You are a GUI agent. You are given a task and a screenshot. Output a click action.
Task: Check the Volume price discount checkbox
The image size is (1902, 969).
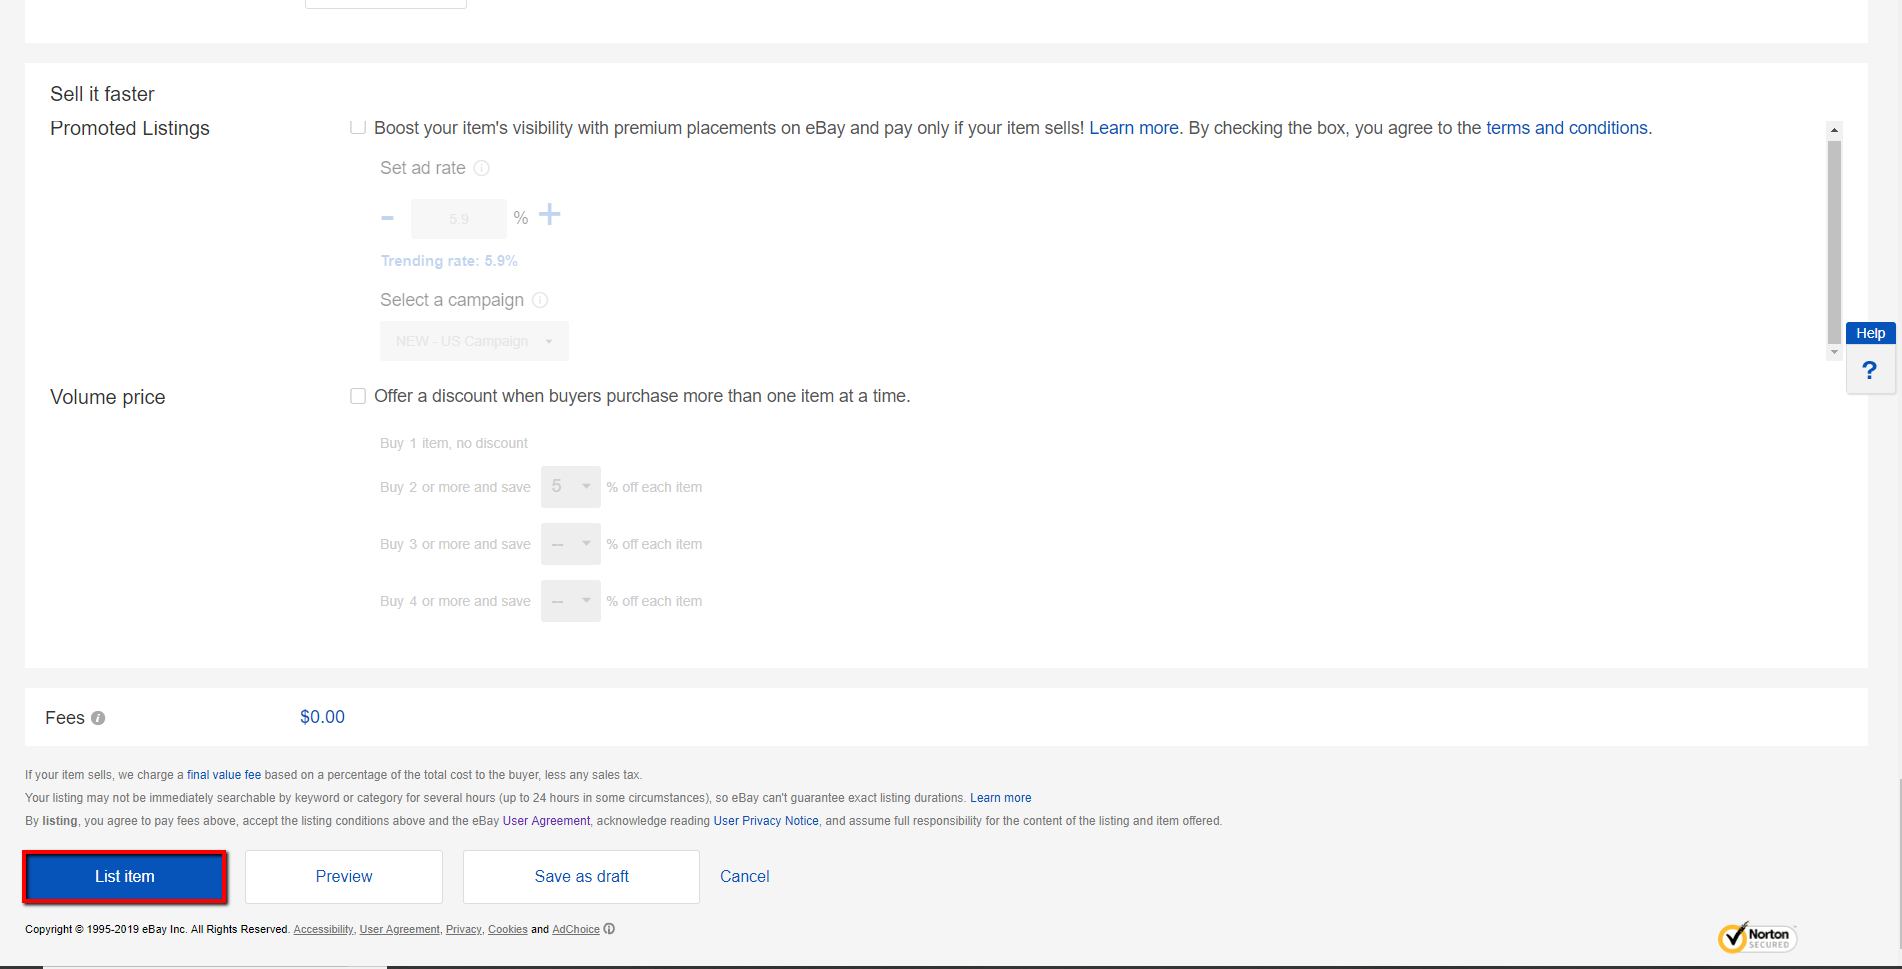(357, 396)
